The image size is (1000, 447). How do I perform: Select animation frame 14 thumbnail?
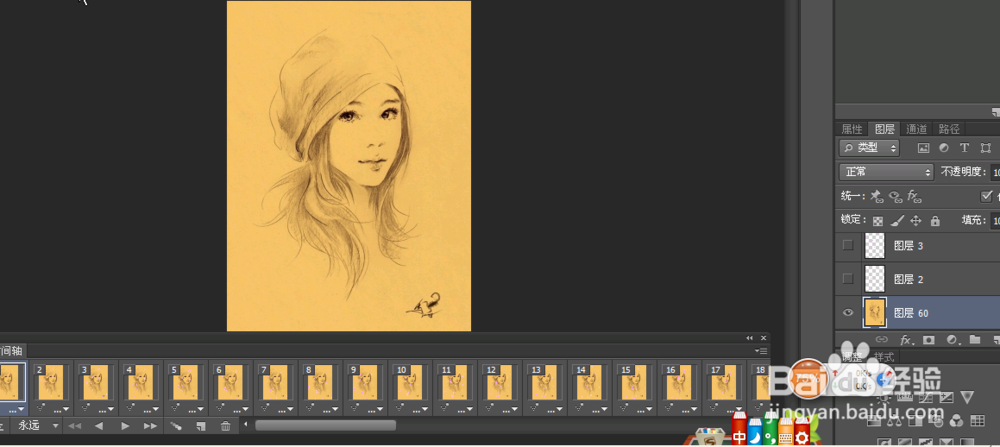pyautogui.click(x=590, y=383)
